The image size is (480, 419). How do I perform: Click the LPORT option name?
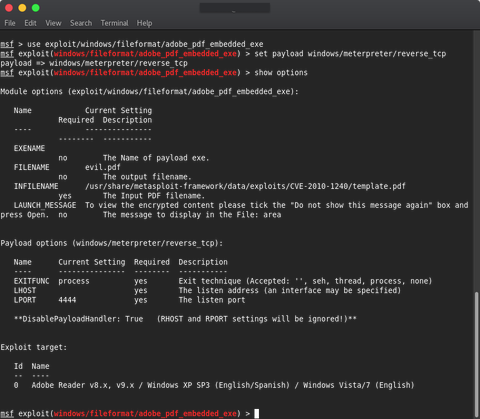point(25,300)
